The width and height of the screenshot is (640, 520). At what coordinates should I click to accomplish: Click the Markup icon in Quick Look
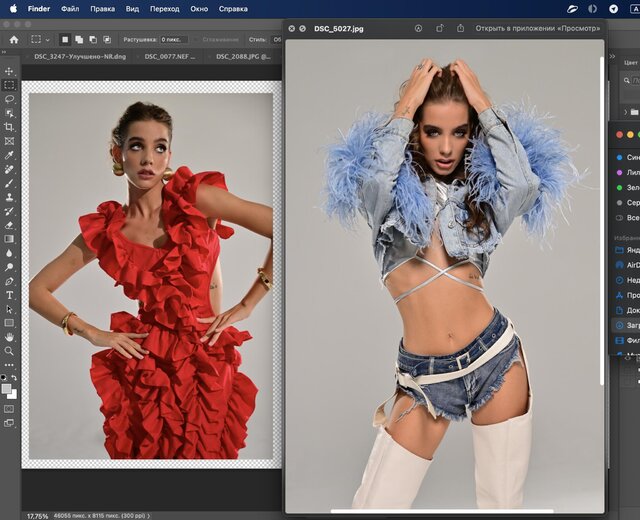point(418,28)
